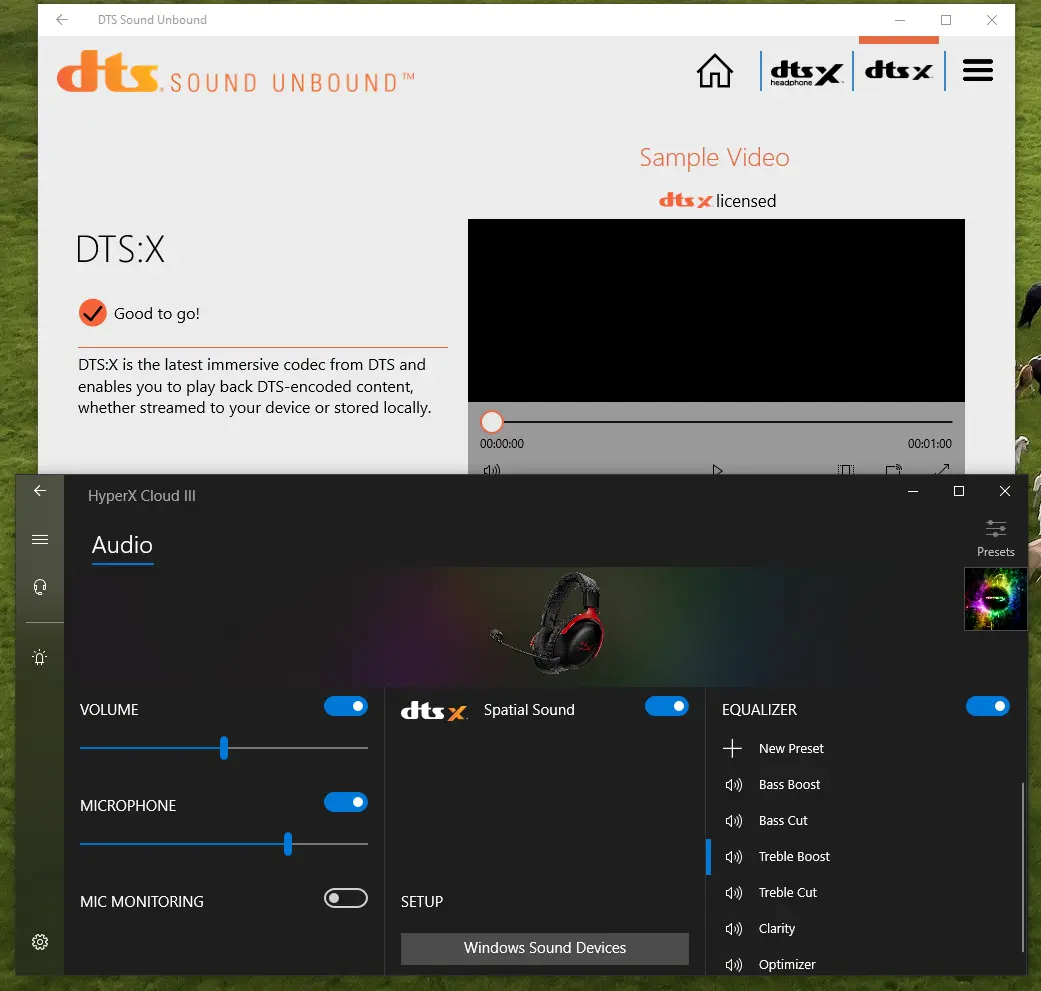
Task: Close the DTS Sound Unbound window
Action: [x=992, y=20]
